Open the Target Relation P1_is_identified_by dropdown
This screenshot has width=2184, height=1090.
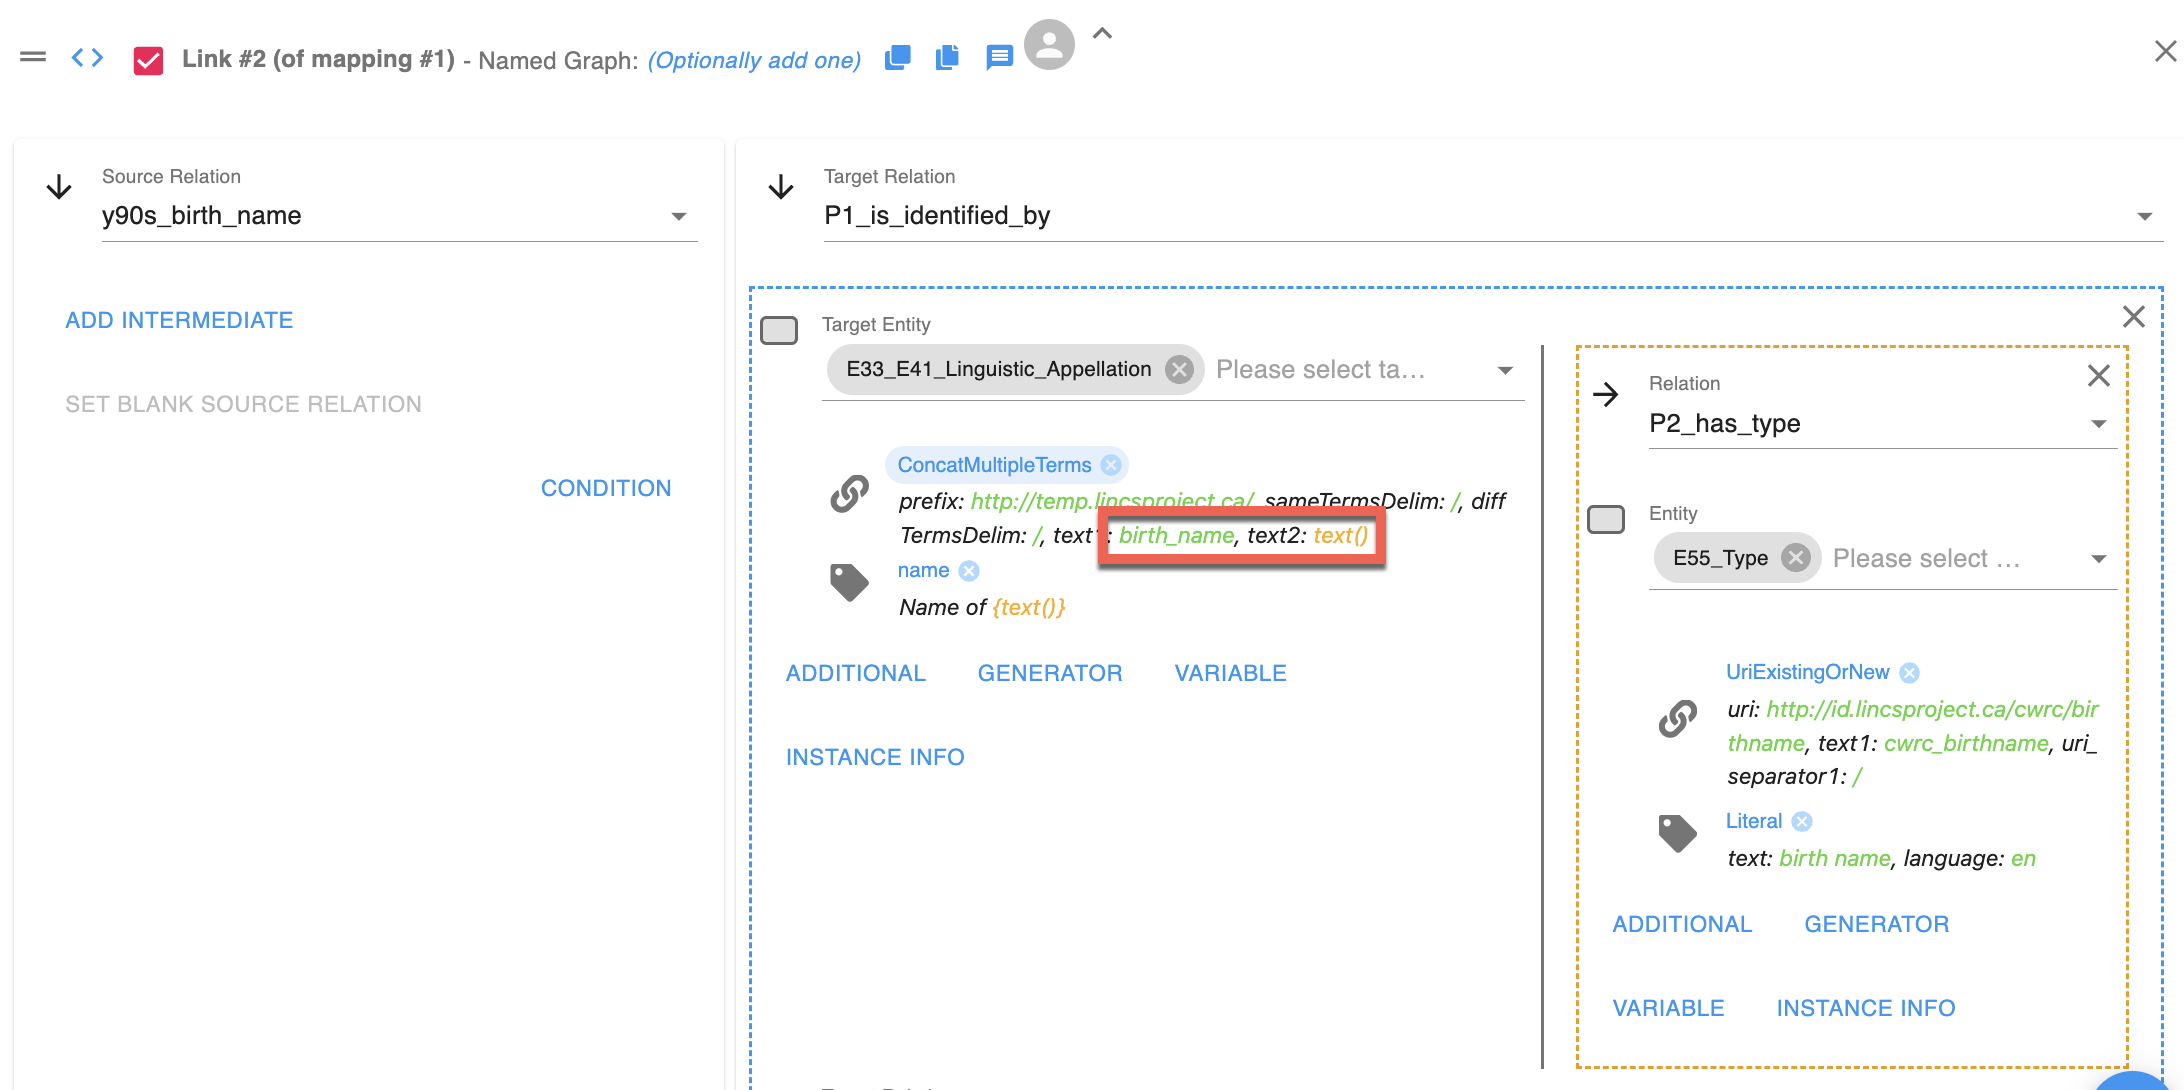(2144, 216)
